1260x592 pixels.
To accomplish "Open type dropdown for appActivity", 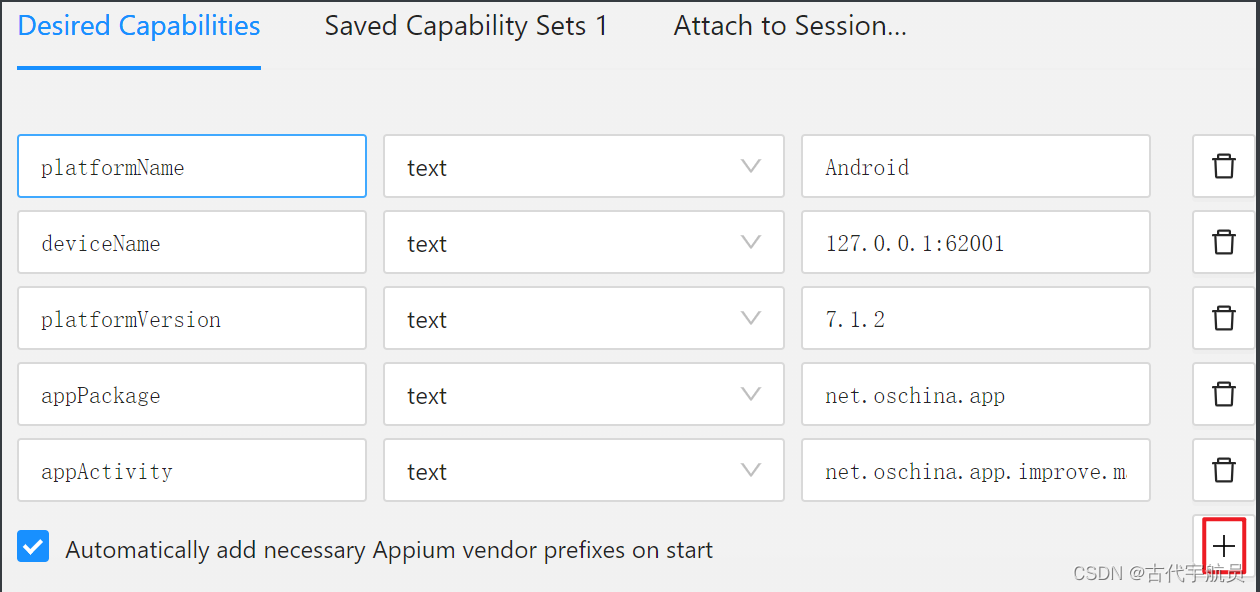I will 583,471.
